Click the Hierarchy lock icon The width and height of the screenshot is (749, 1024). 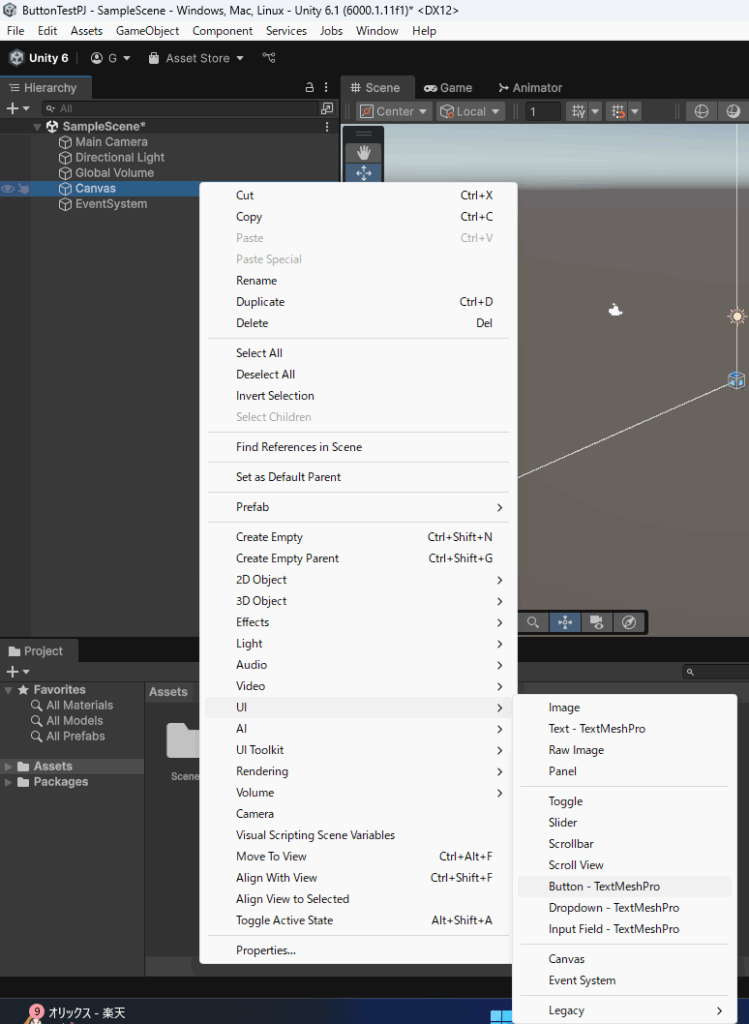[x=310, y=88]
